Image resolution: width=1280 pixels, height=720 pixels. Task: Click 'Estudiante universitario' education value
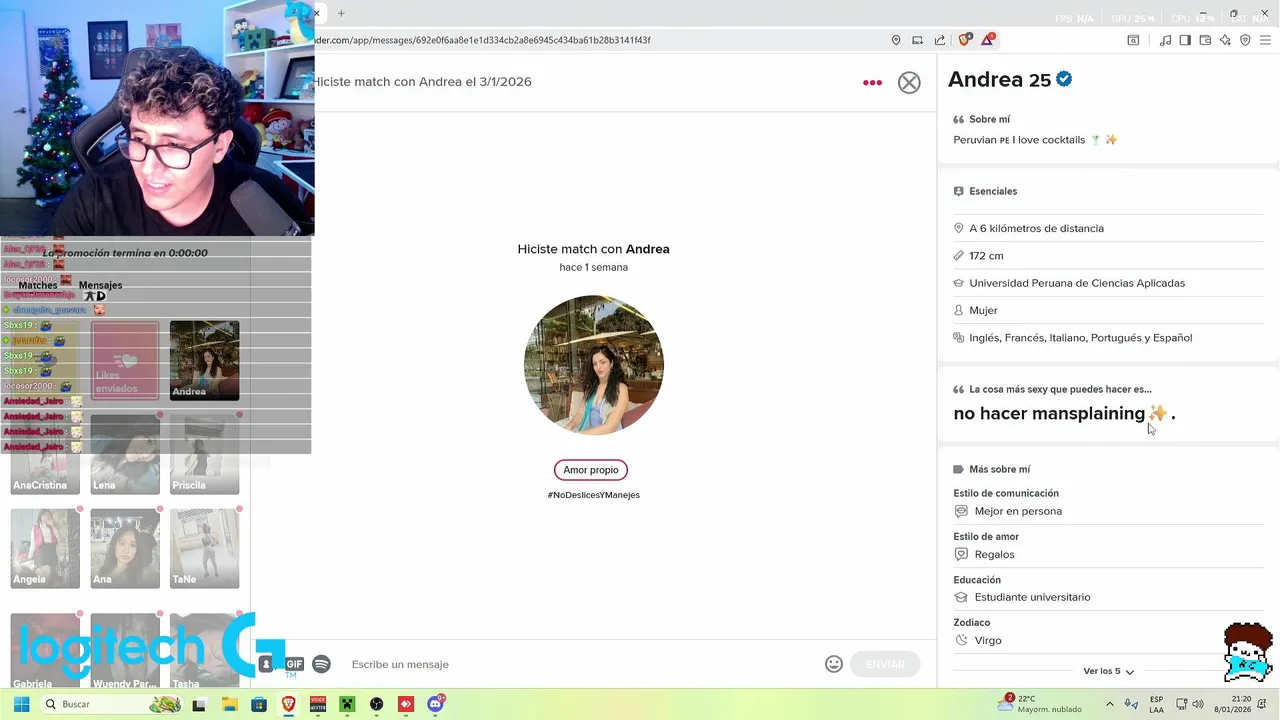coord(1032,597)
